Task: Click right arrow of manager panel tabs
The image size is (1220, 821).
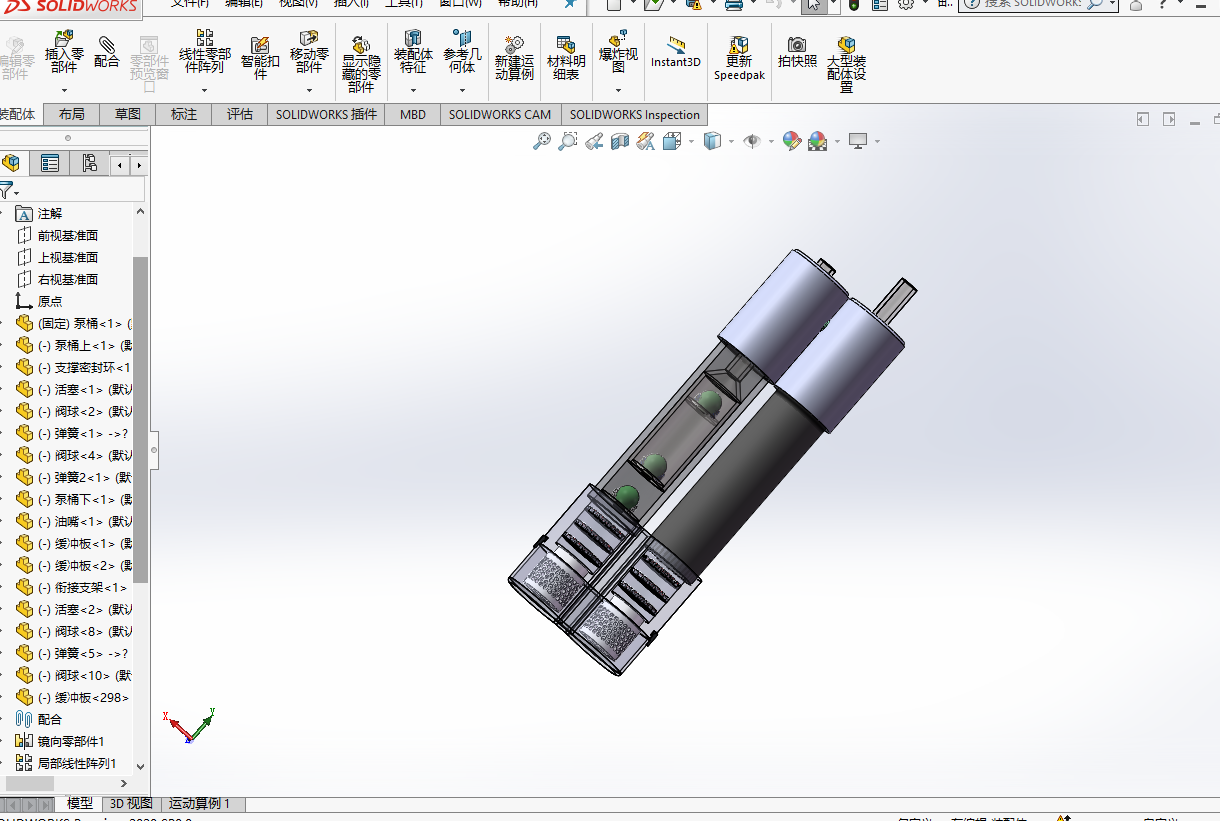Action: [139, 165]
